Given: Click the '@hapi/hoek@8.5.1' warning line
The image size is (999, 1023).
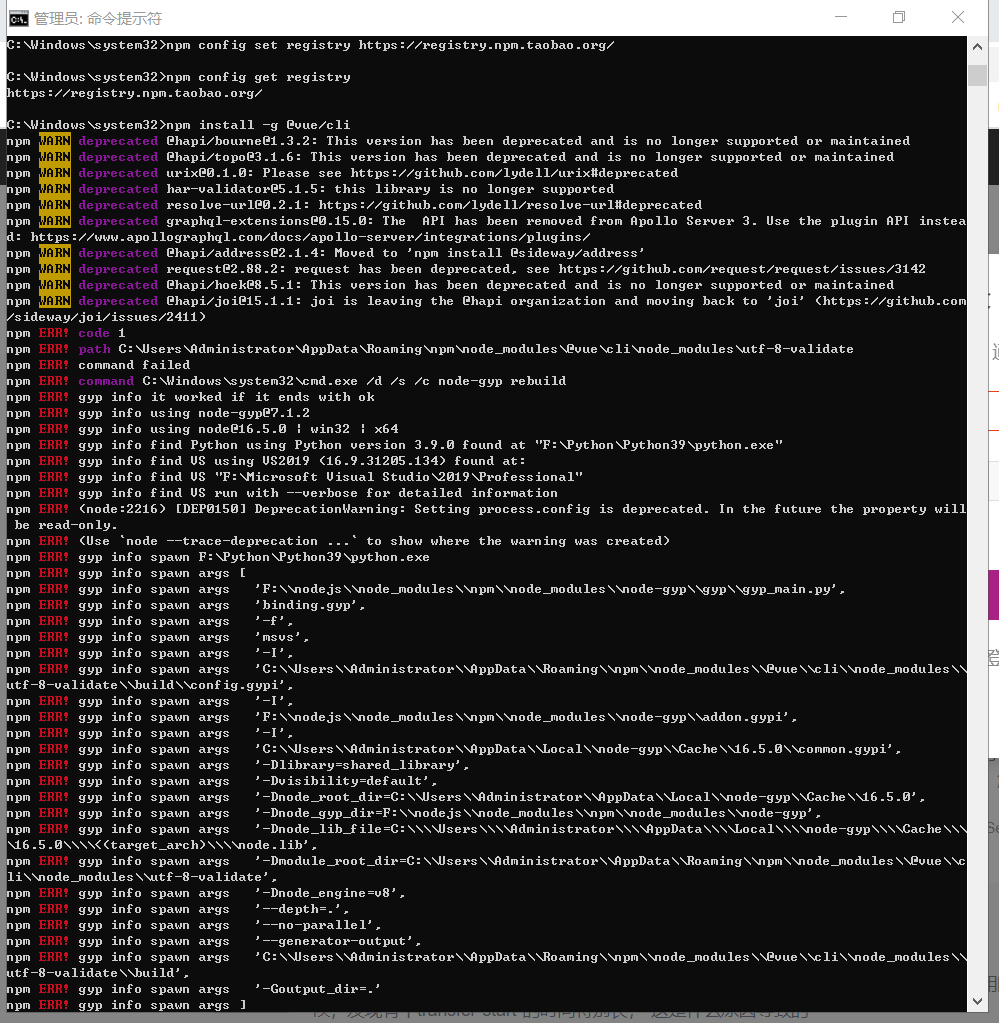Looking at the screenshot, I should [450, 285].
